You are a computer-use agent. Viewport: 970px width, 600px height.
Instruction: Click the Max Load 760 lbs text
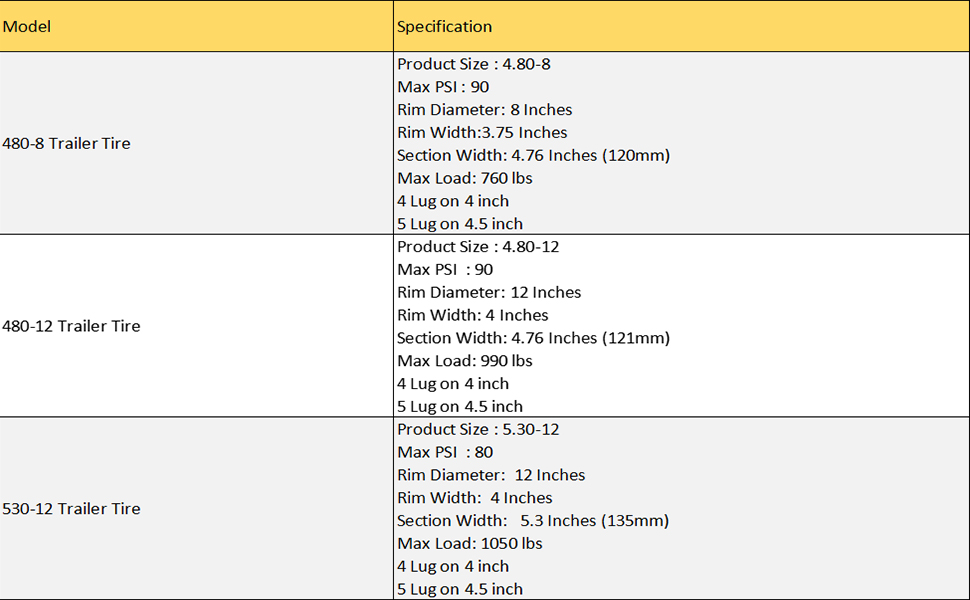point(464,179)
